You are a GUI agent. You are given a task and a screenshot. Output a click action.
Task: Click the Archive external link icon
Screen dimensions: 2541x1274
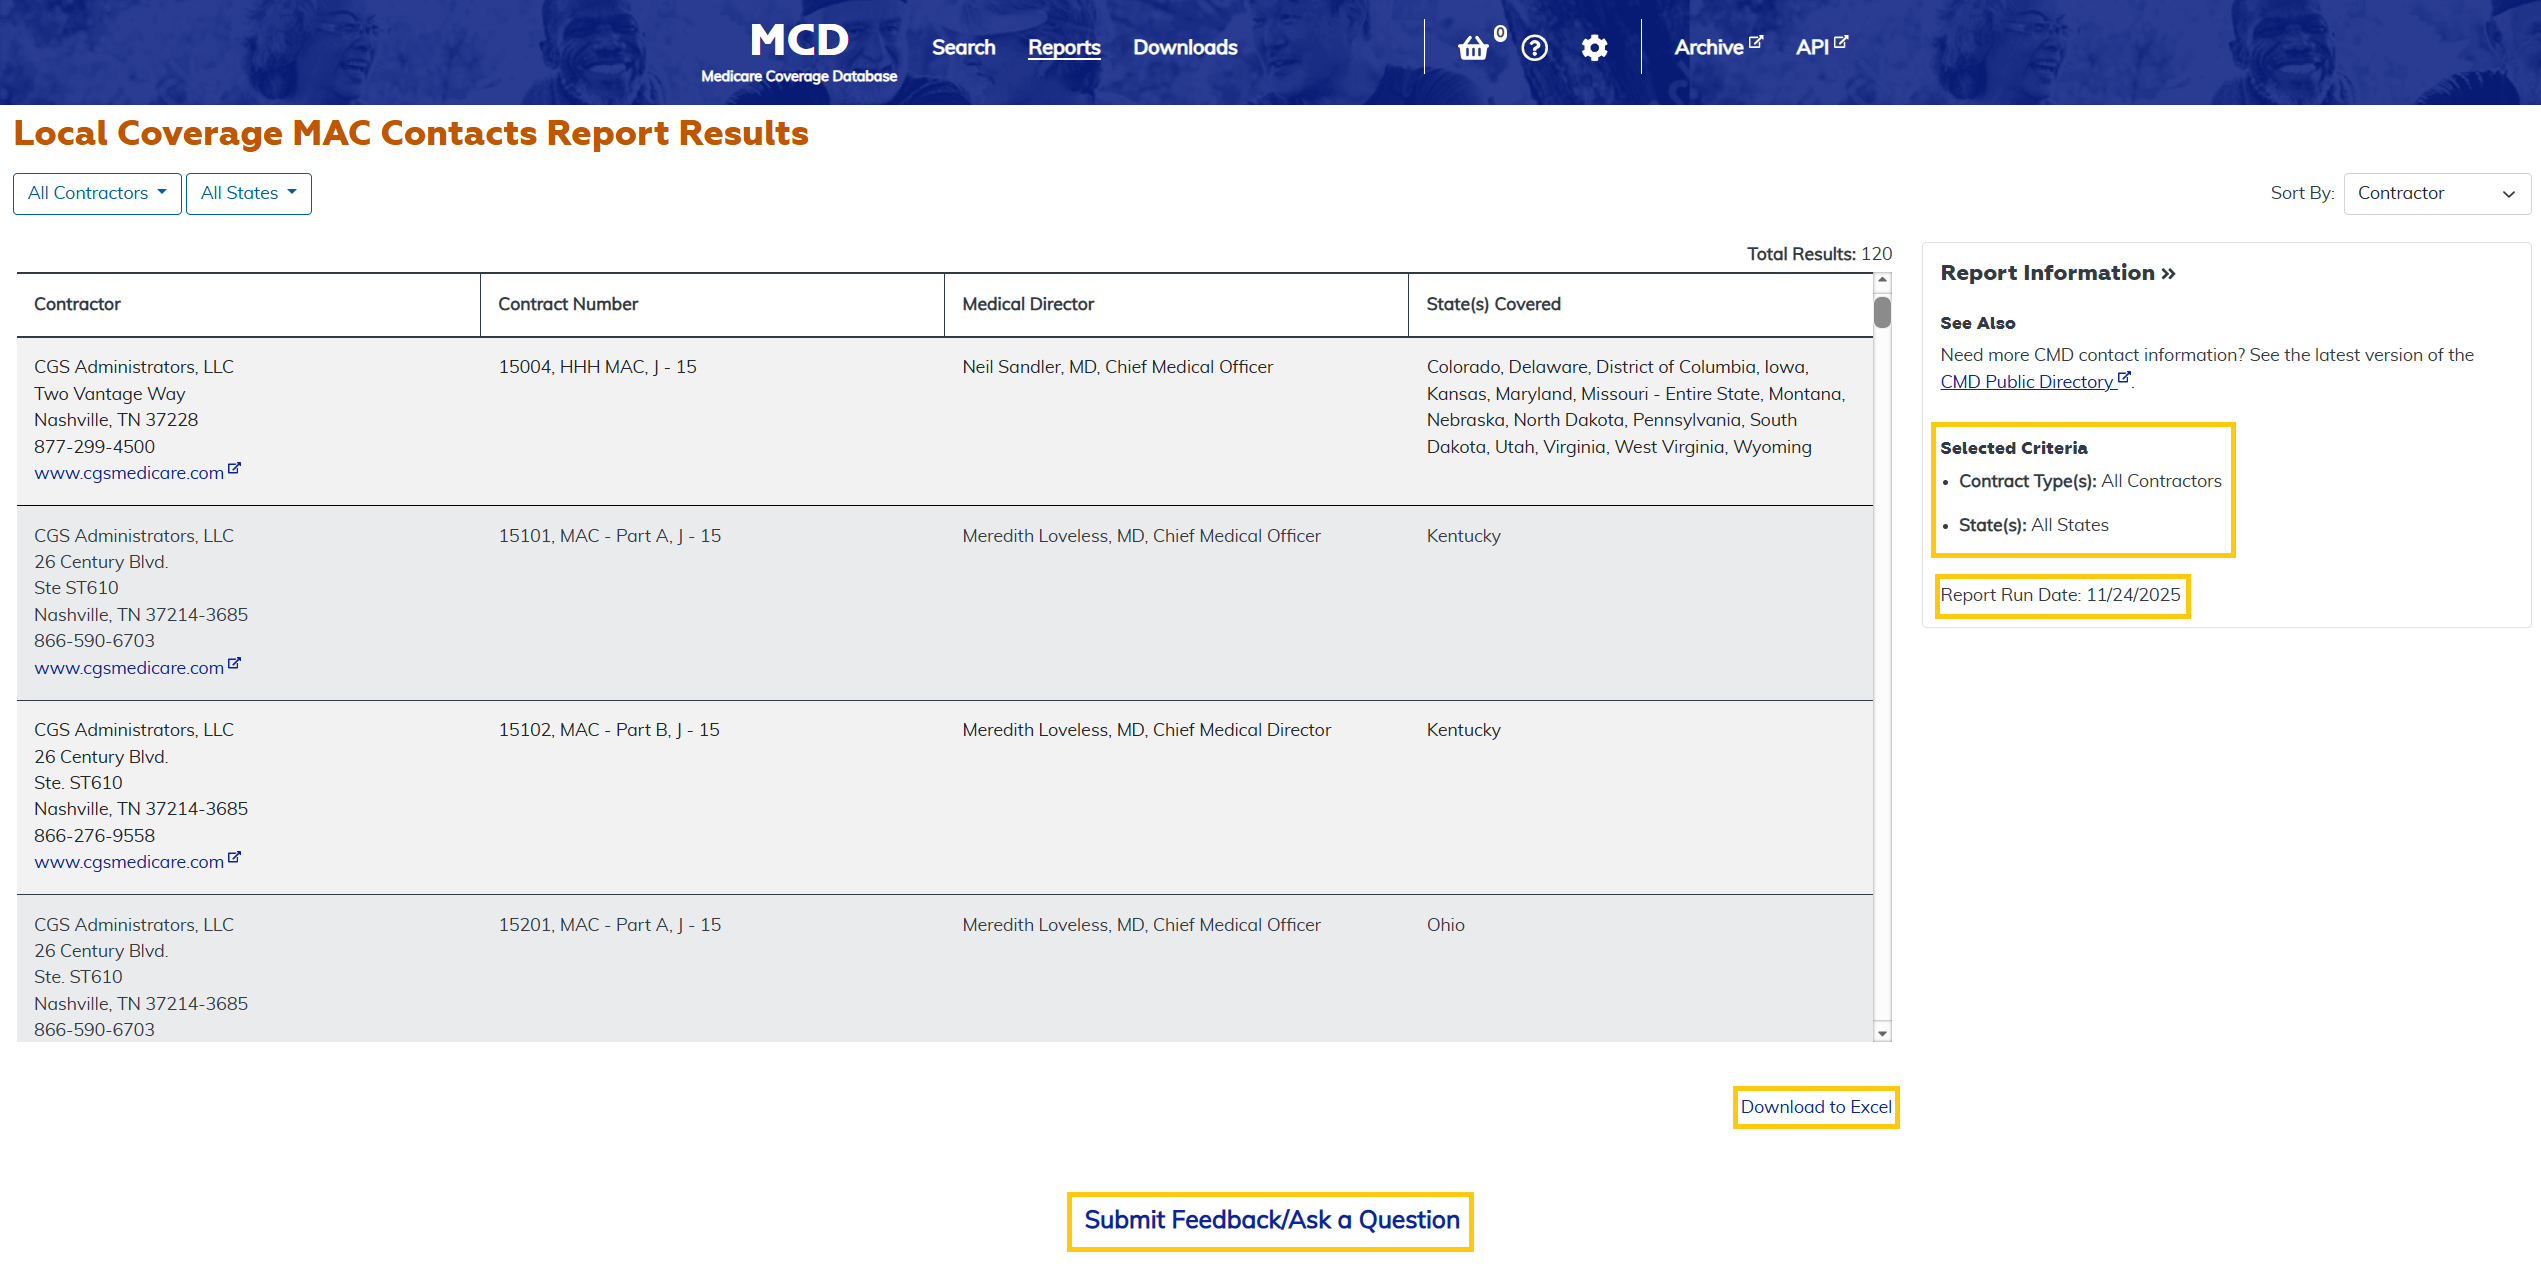point(1755,42)
